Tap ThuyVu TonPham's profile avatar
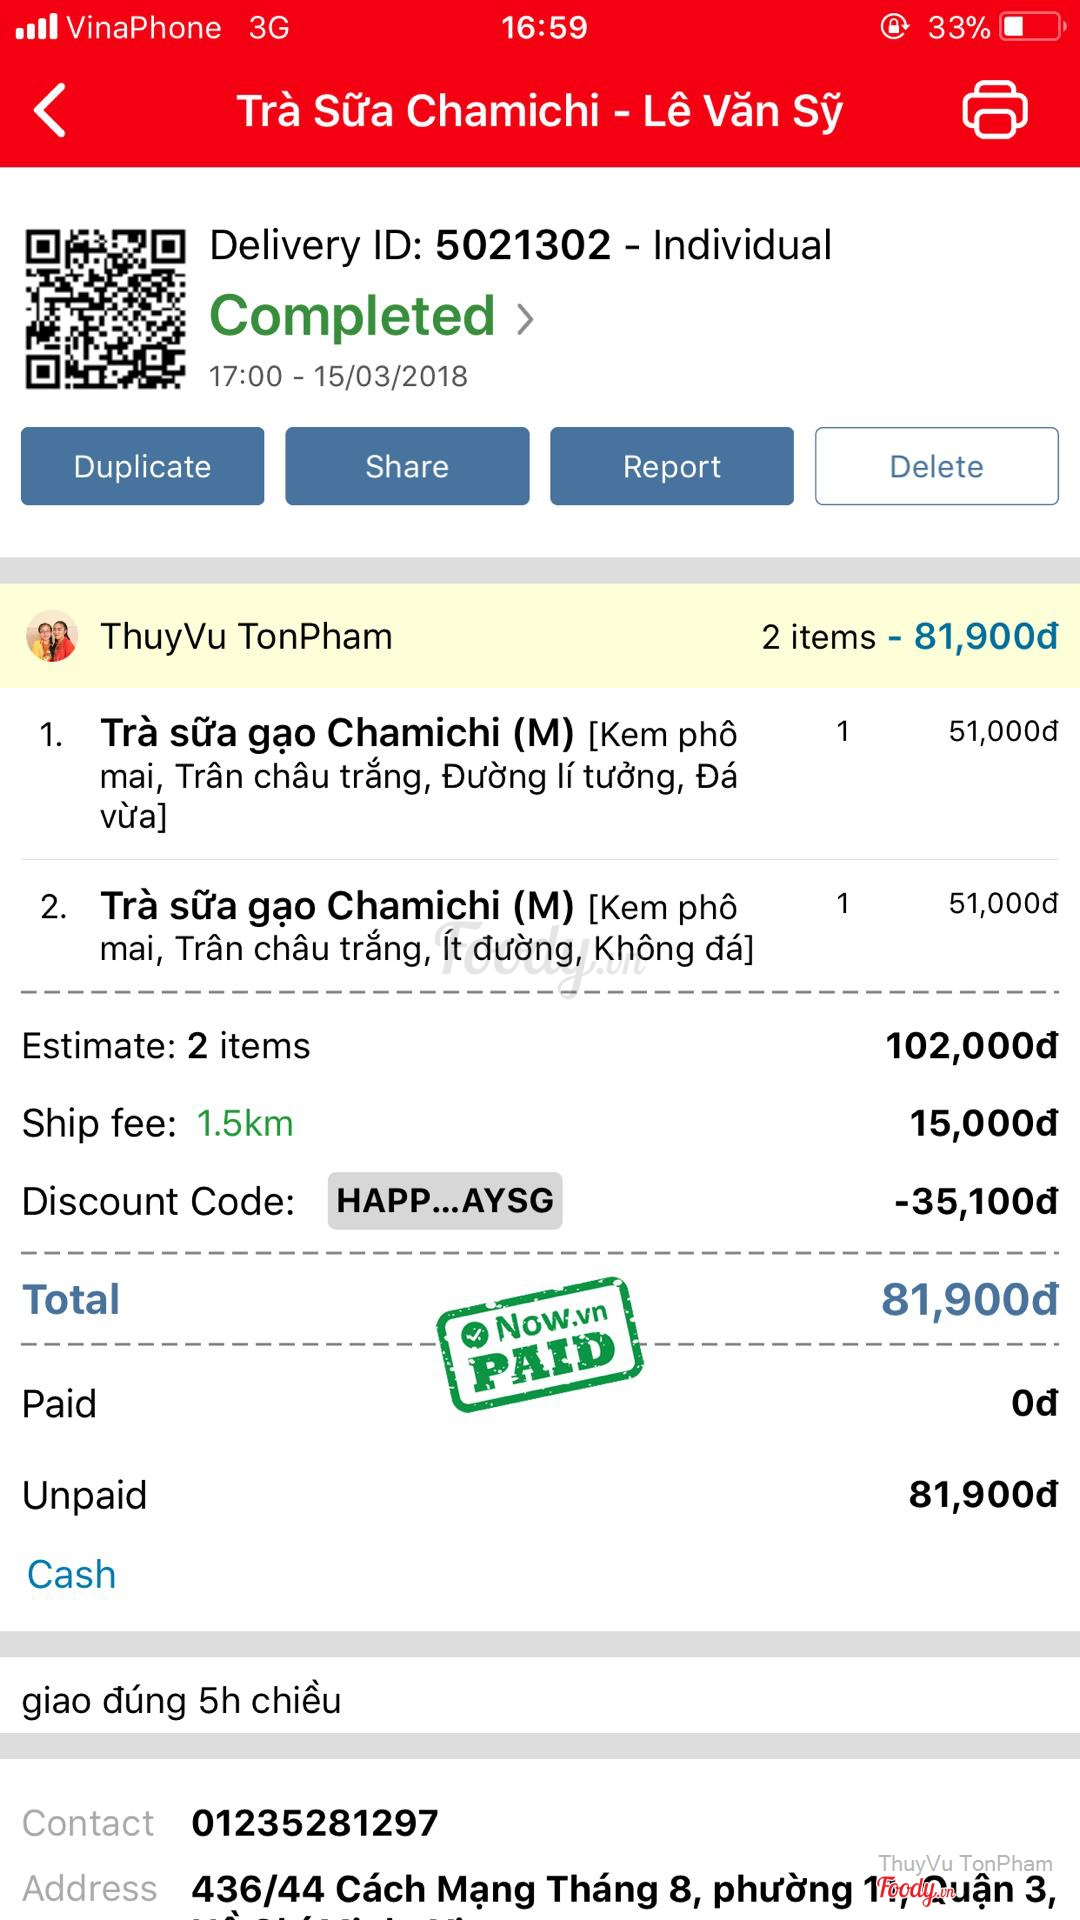 click(x=52, y=636)
